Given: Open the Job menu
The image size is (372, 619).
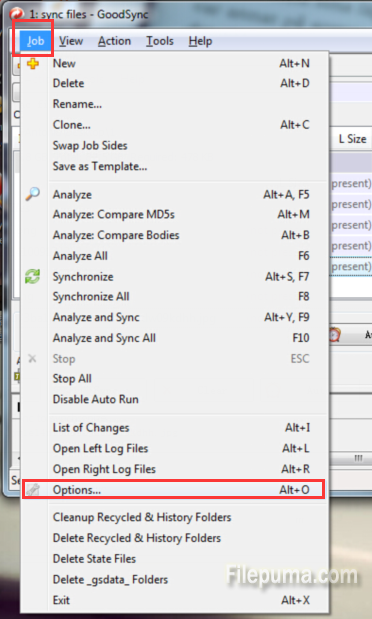Looking at the screenshot, I should 36,41.
